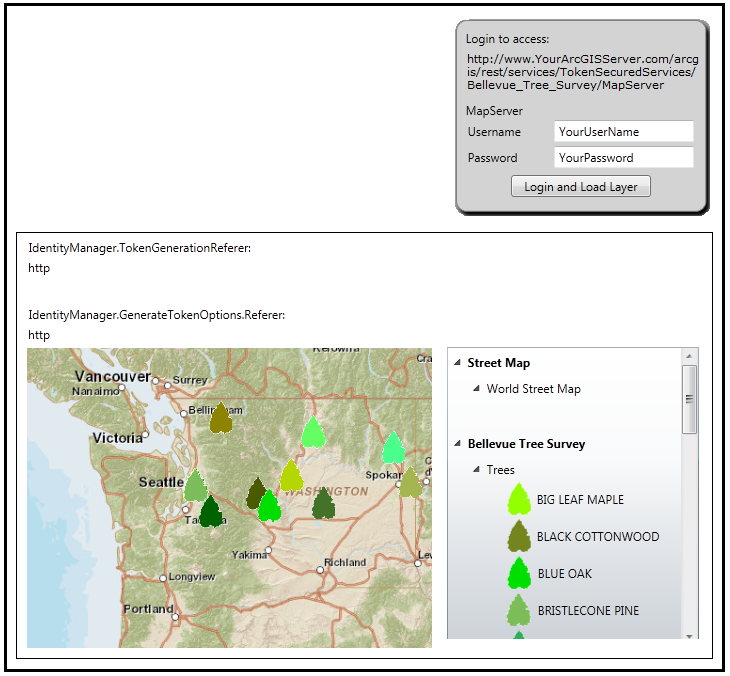This screenshot has height=676, width=730.
Task: Focus the Username input field
Action: (x=623, y=132)
